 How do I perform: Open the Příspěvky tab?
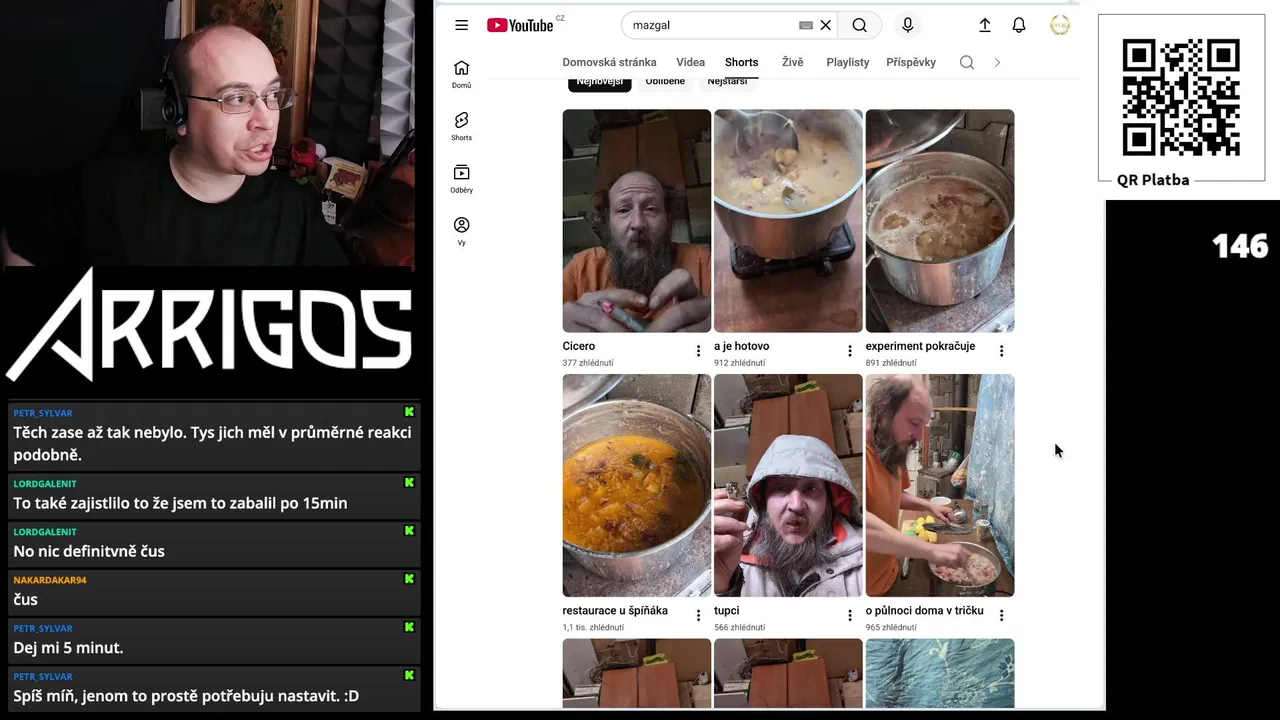tap(911, 62)
